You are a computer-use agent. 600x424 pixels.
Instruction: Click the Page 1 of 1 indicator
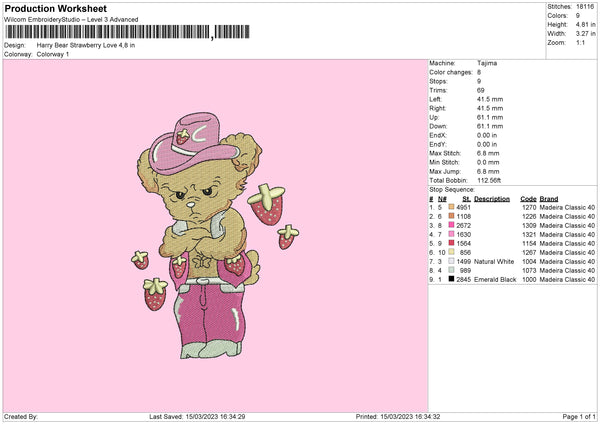pyautogui.click(x=579, y=417)
